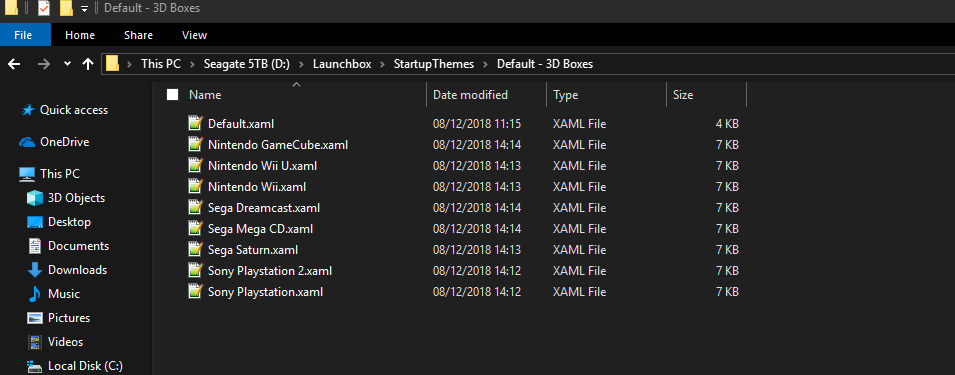Image resolution: width=955 pixels, height=375 pixels.
Task: Open Pictures folder in sidebar
Action: click(69, 318)
